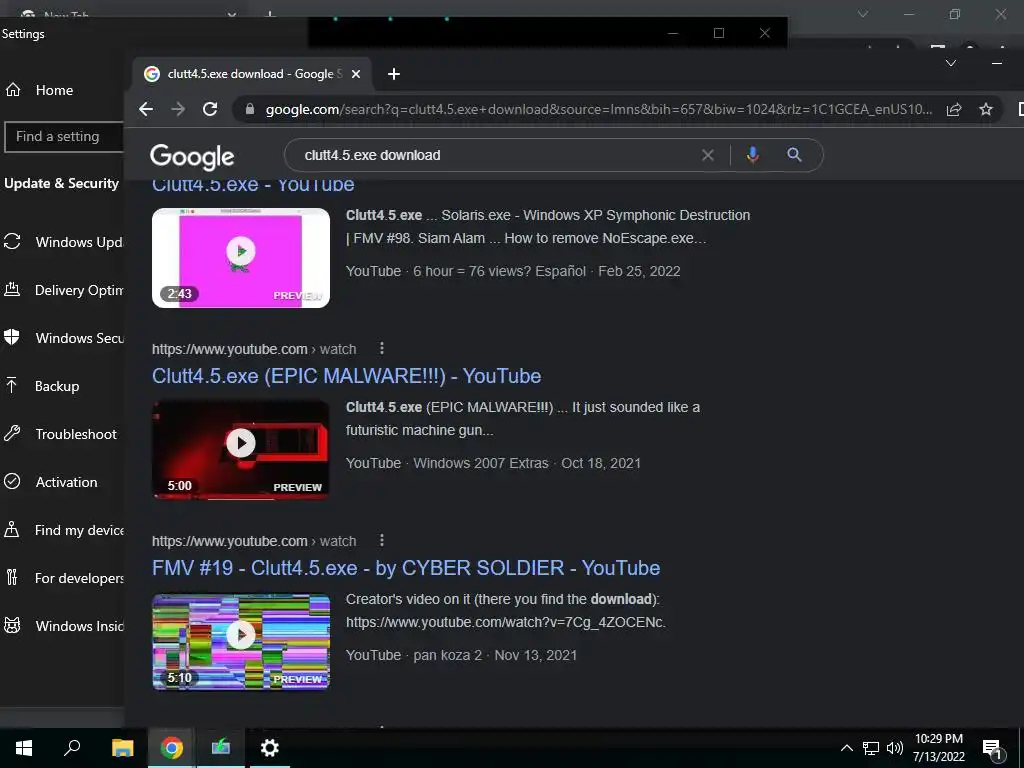Viewport: 1024px width, 768px height.
Task: Click the Troubleshoot wrench icon
Action: [x=12, y=433]
